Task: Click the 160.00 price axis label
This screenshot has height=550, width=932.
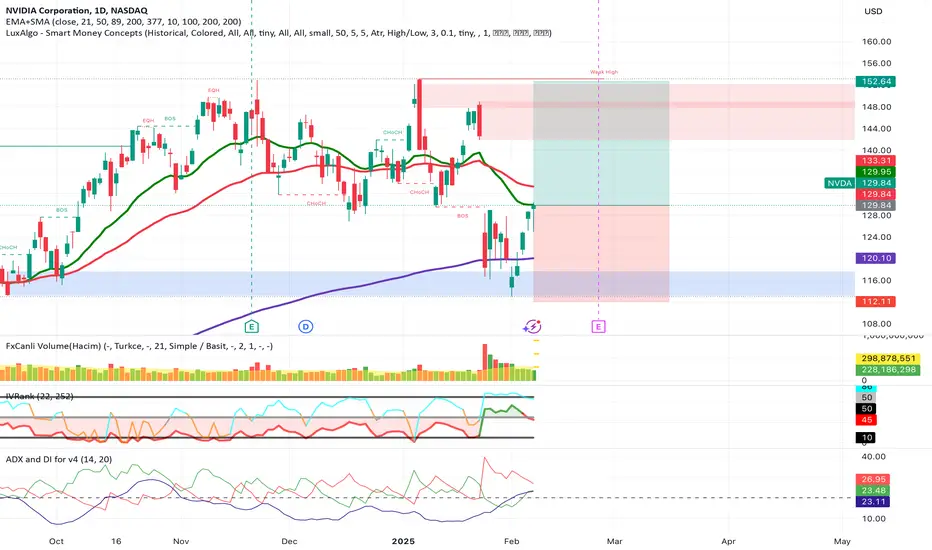Action: point(877,42)
